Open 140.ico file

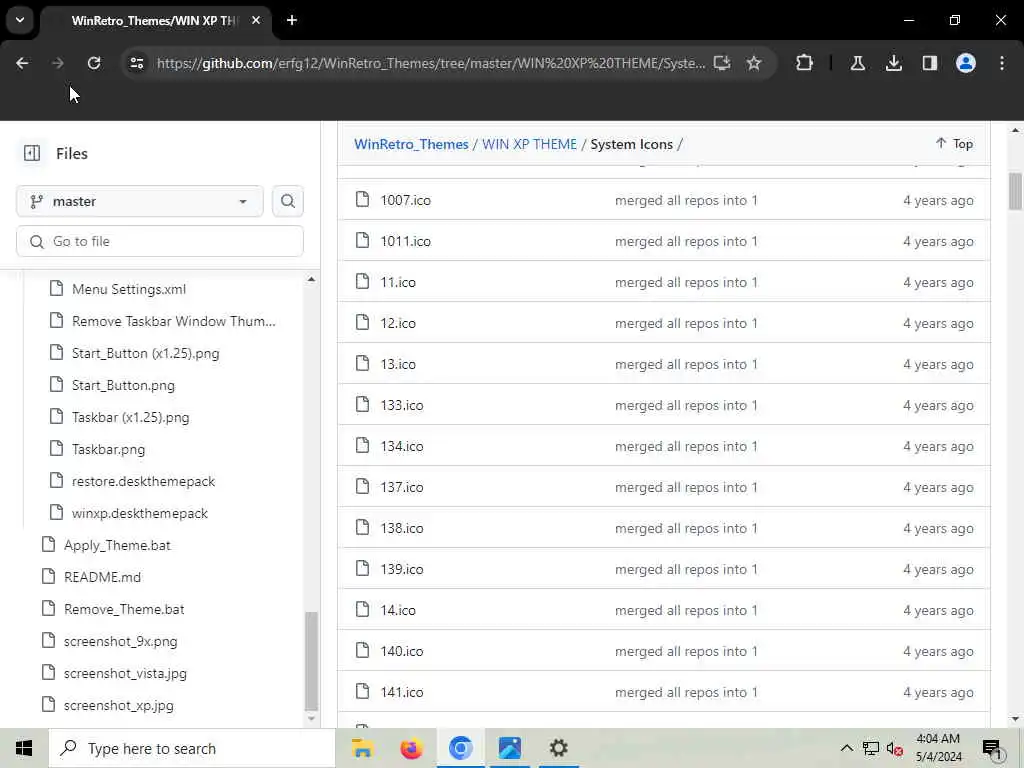[x=402, y=651]
